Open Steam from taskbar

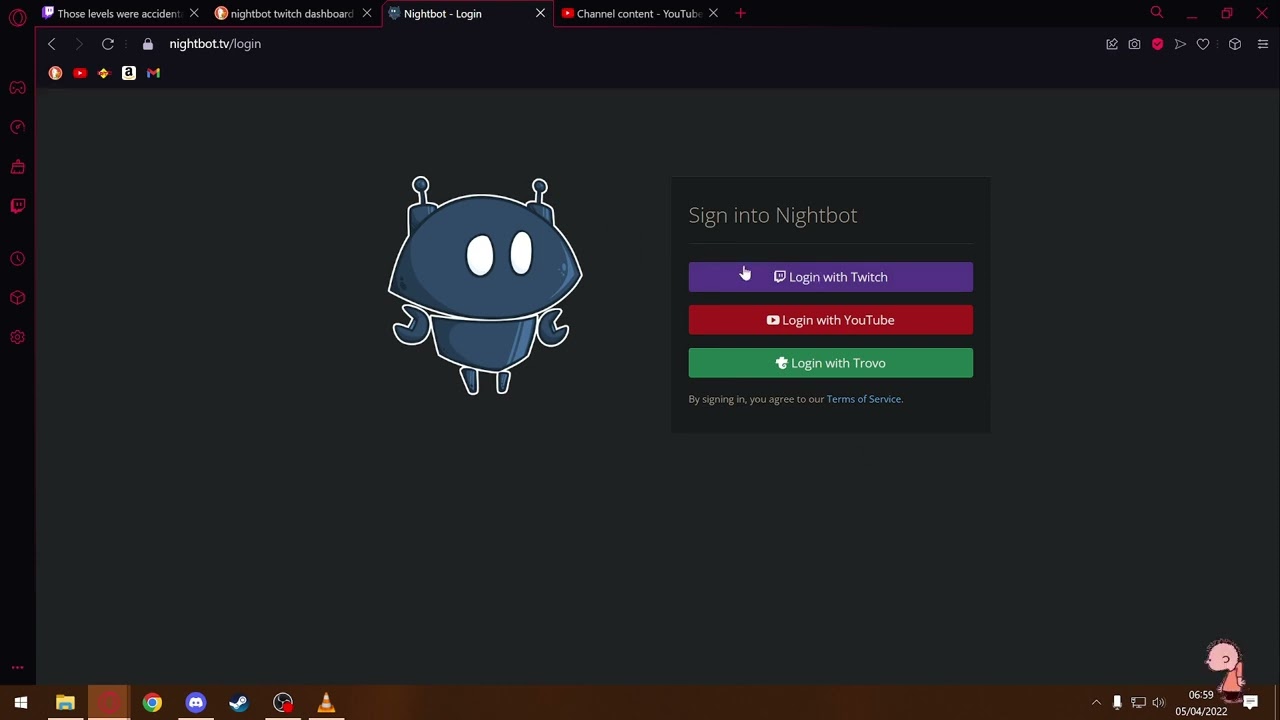pos(239,703)
